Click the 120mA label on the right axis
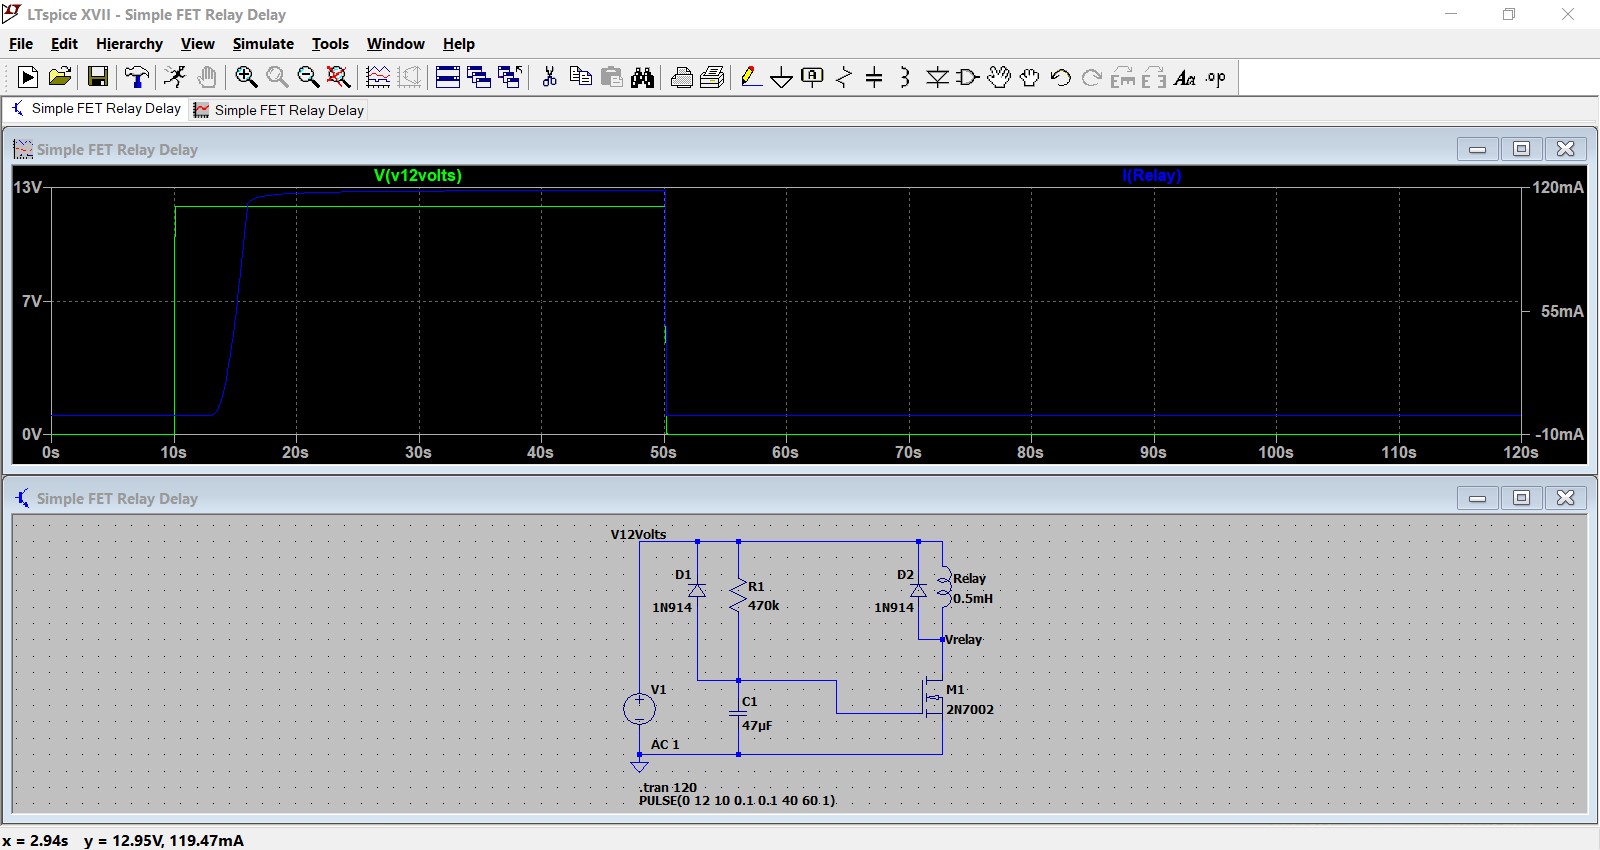Screen dimensions: 1600x850 click(x=1558, y=187)
